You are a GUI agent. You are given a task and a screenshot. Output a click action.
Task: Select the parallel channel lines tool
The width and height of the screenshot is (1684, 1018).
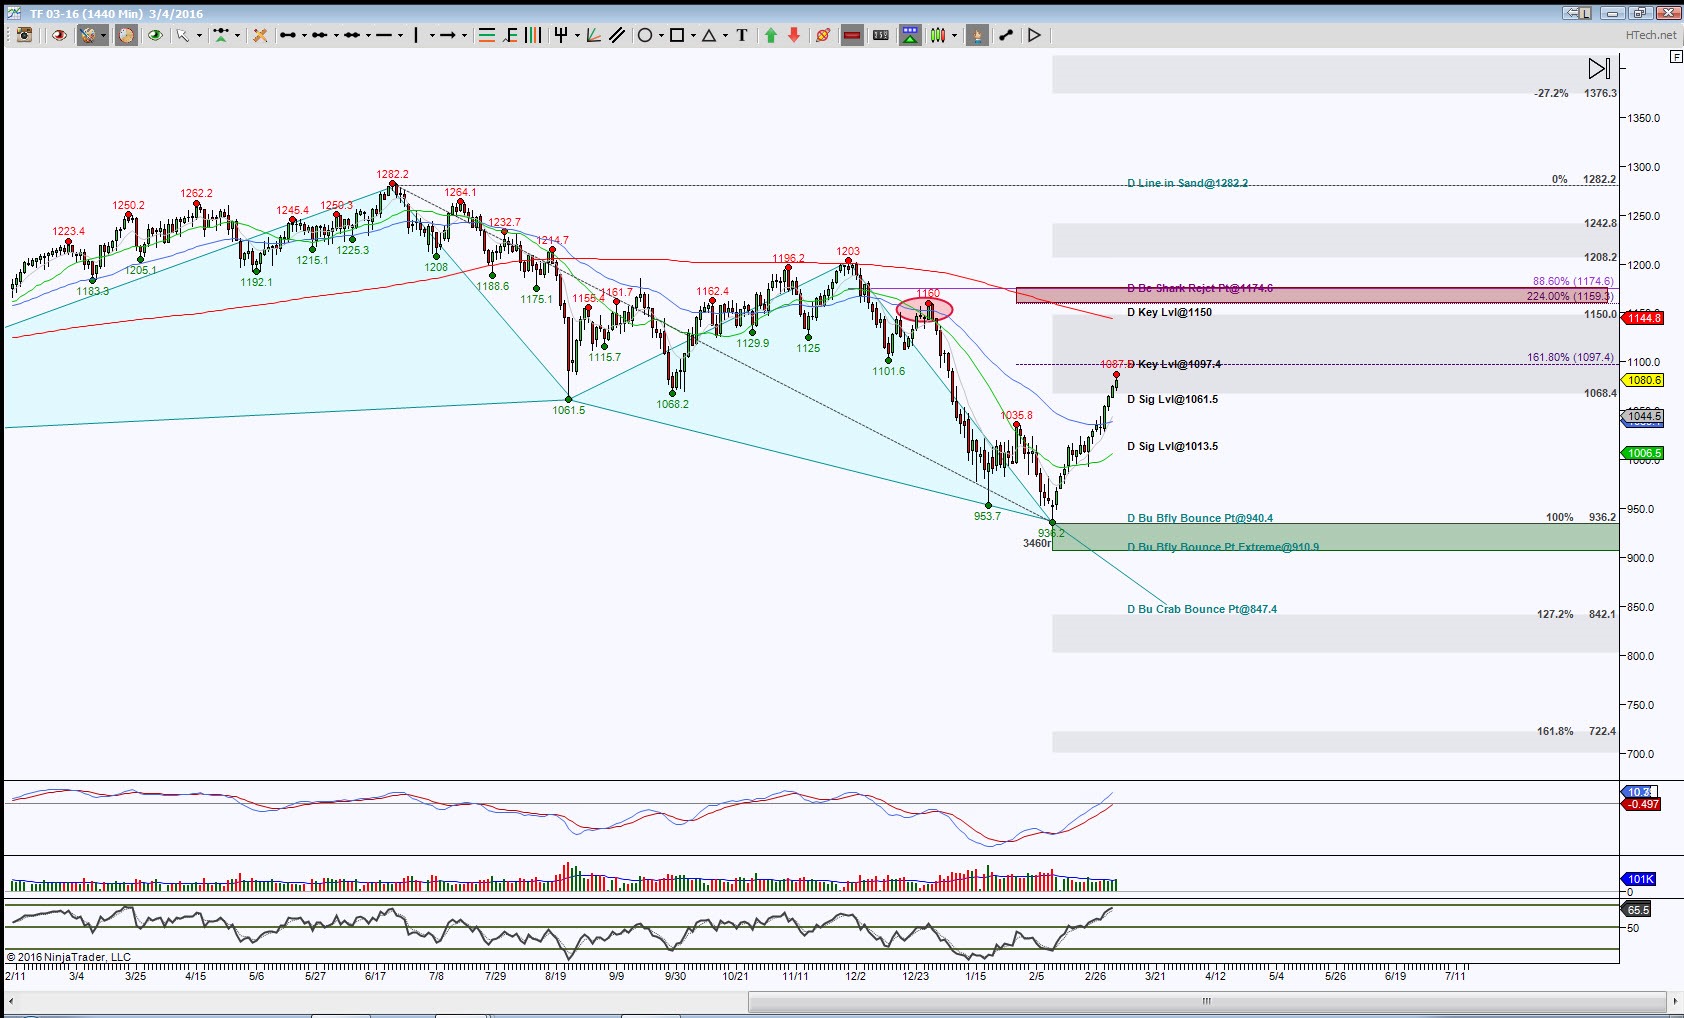617,35
